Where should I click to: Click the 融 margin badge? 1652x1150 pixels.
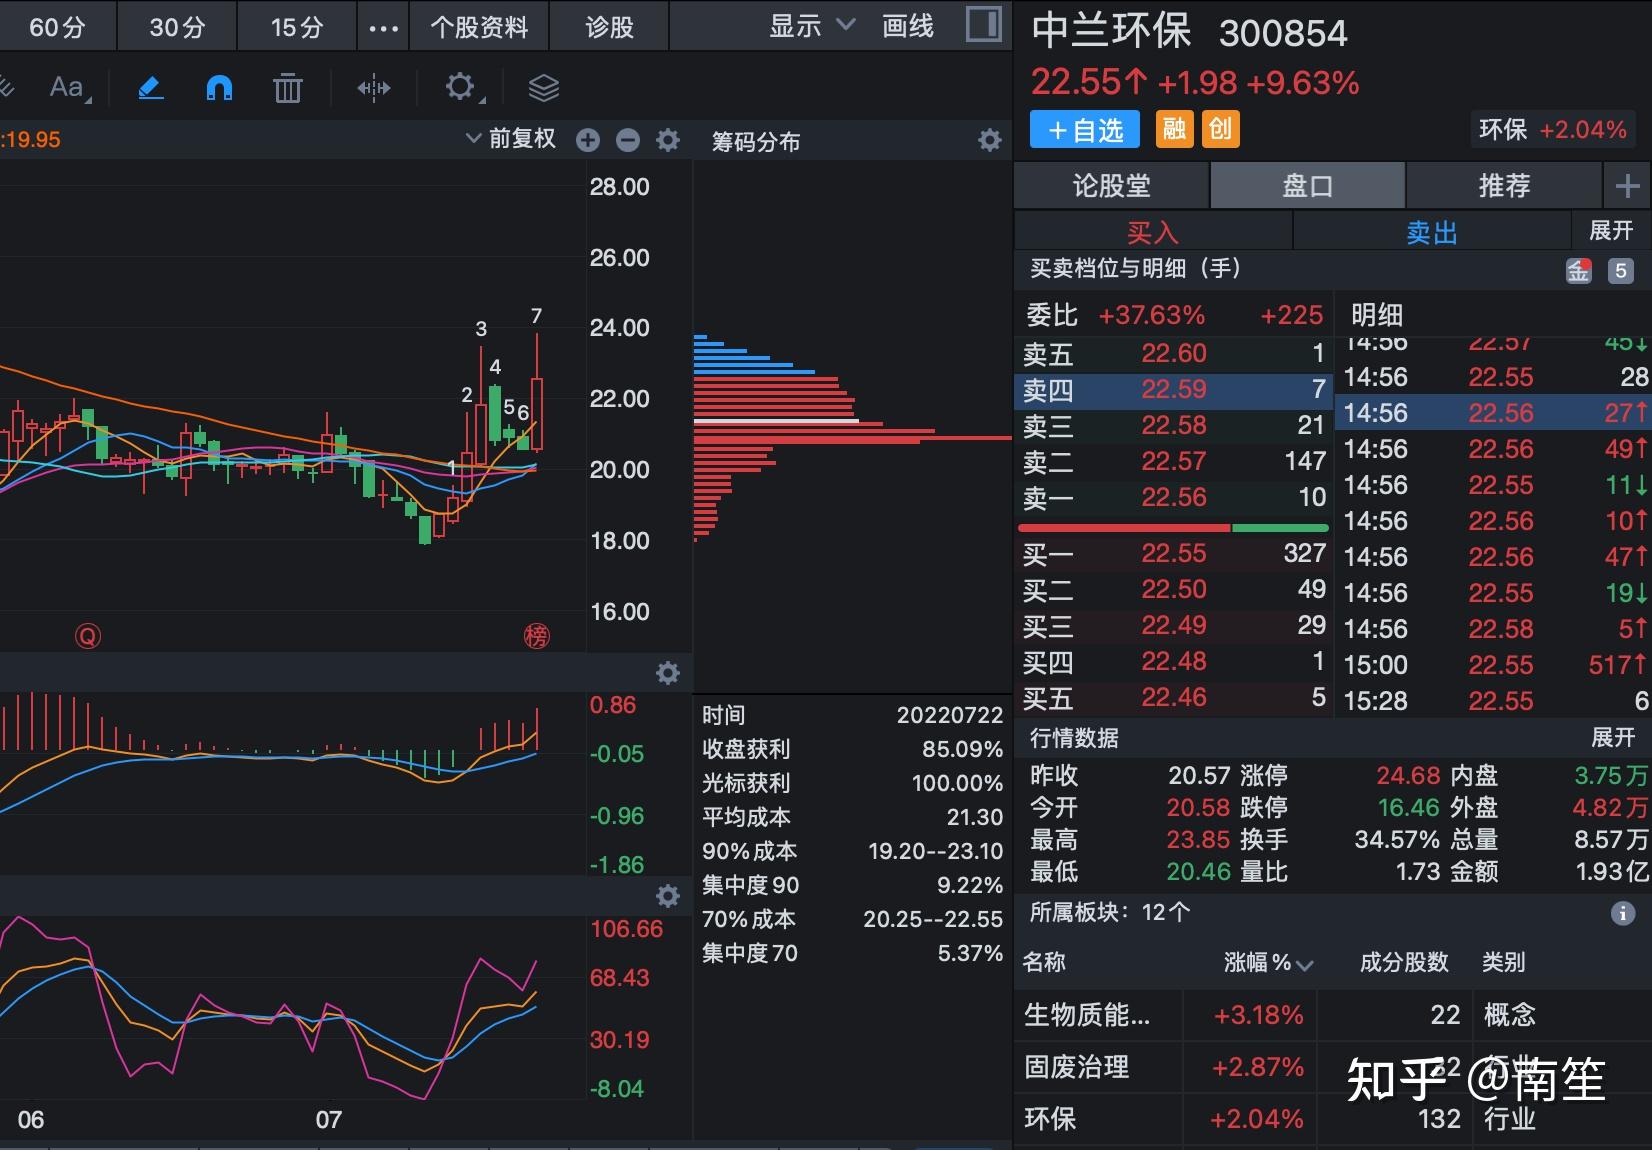coord(1175,129)
